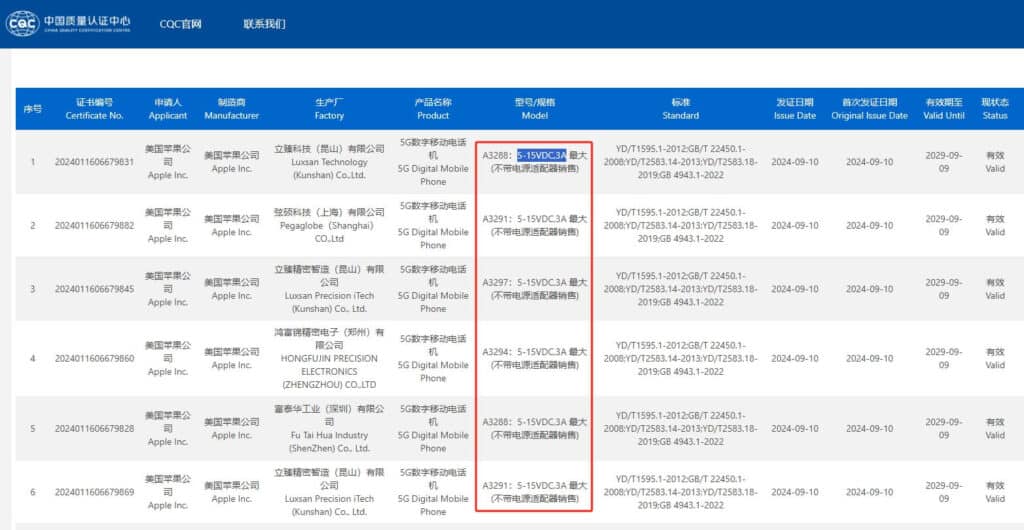Open the CQC官网 link
Viewport: 1024px width, 530px height.
click(180, 24)
